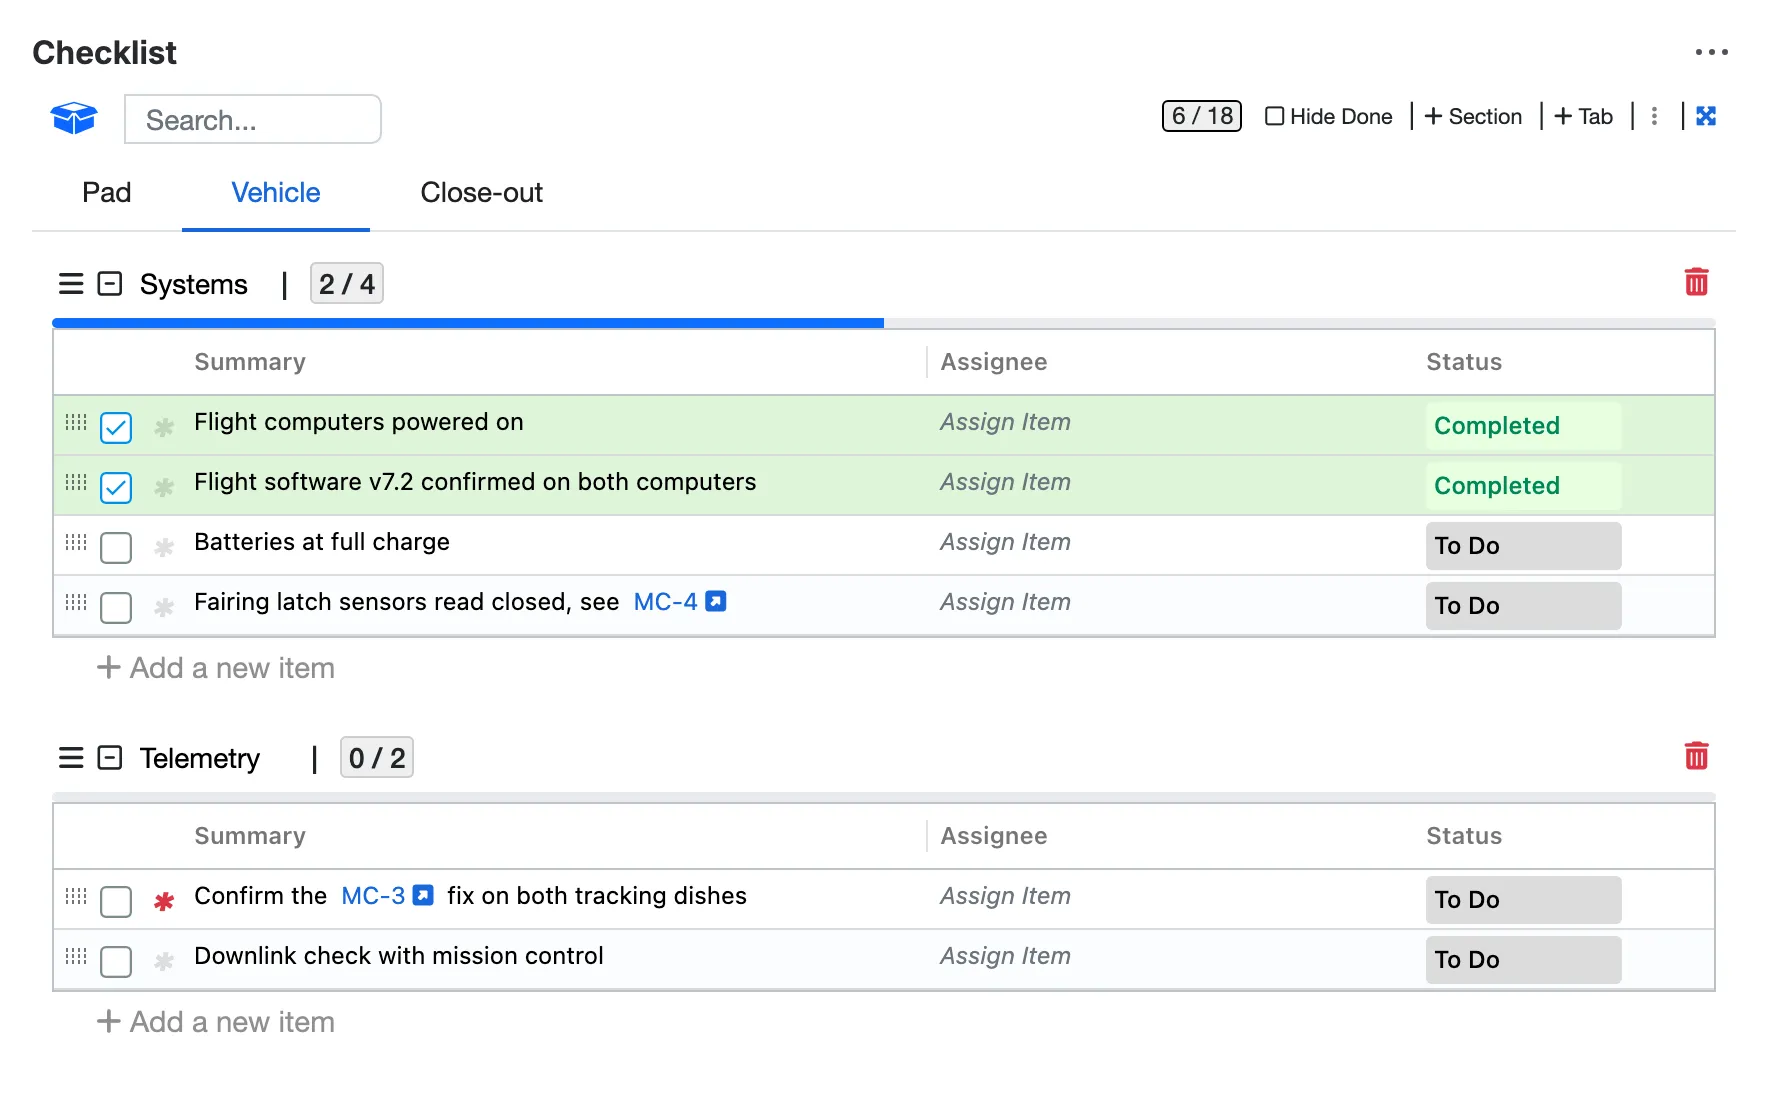This screenshot has width=1768, height=1106.
Task: Click the blue fullscreen expand icon
Action: pos(1706,116)
